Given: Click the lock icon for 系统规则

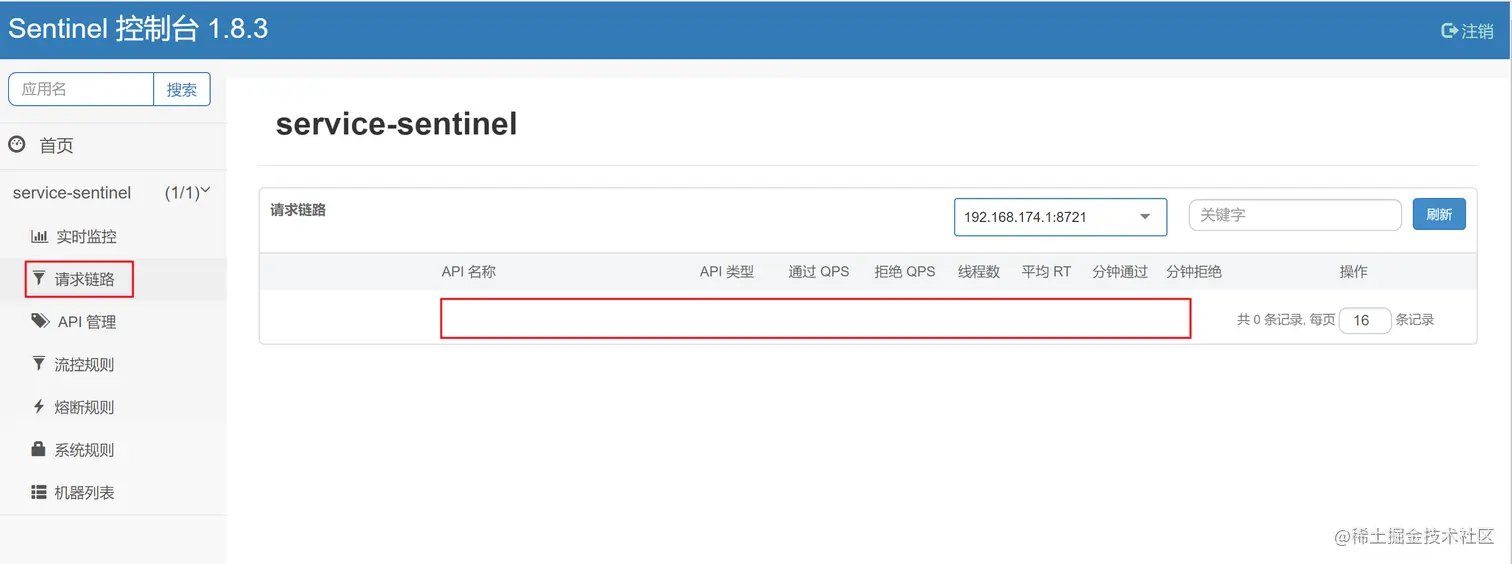Looking at the screenshot, I should [x=39, y=449].
